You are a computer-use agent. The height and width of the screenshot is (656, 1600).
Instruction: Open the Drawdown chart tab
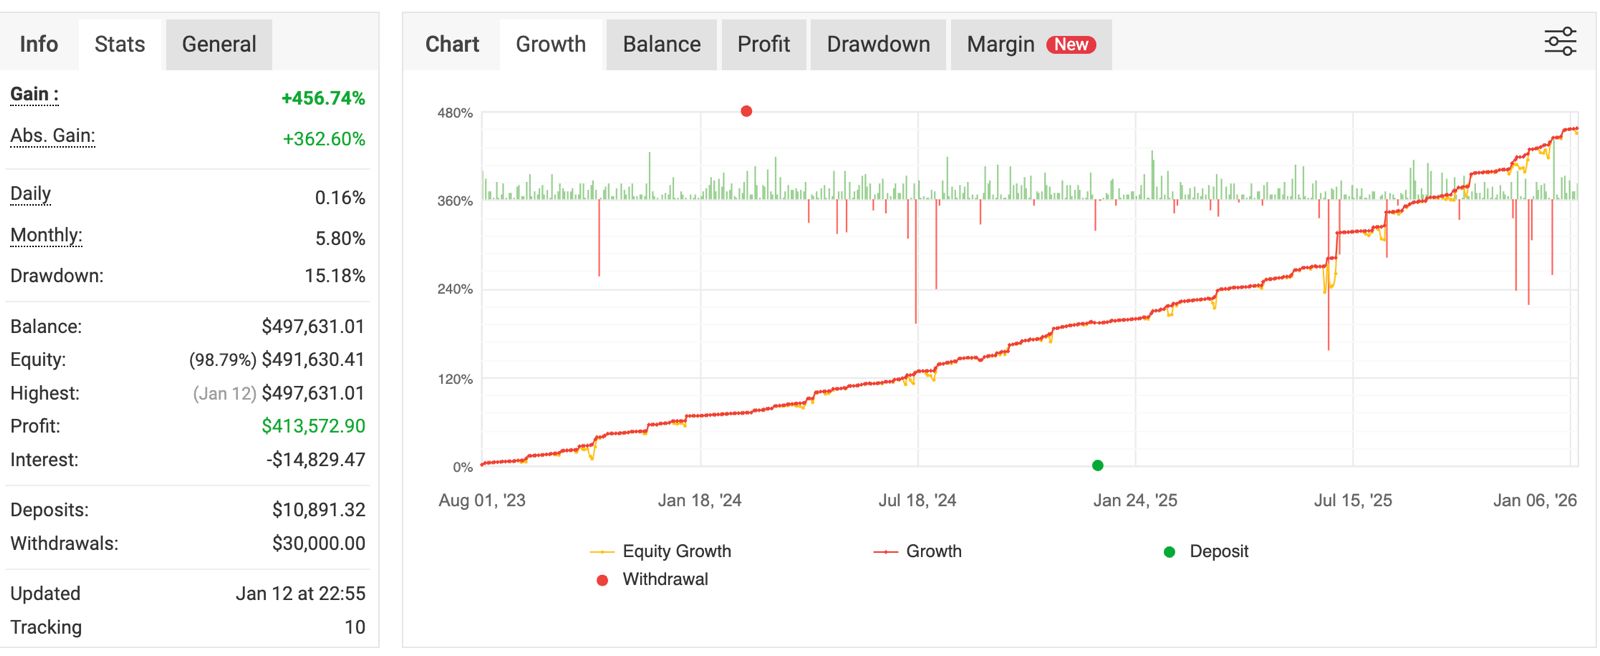[x=878, y=44]
